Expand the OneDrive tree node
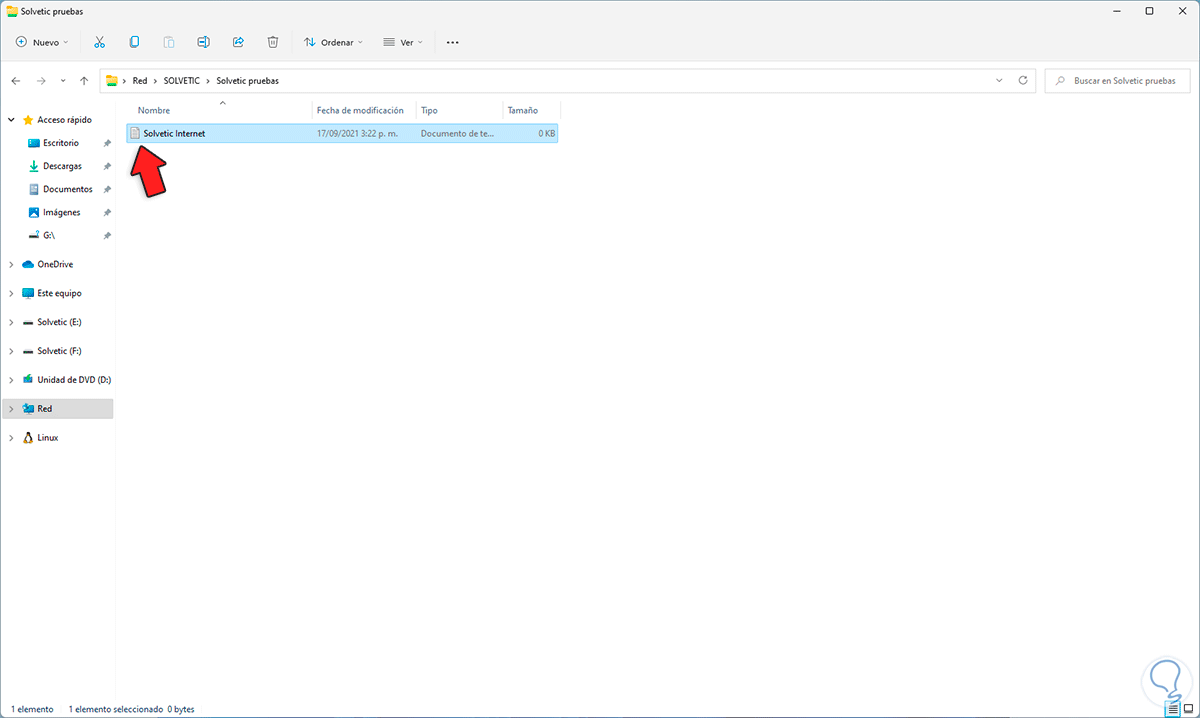This screenshot has width=1200, height=718. click(x=11, y=264)
